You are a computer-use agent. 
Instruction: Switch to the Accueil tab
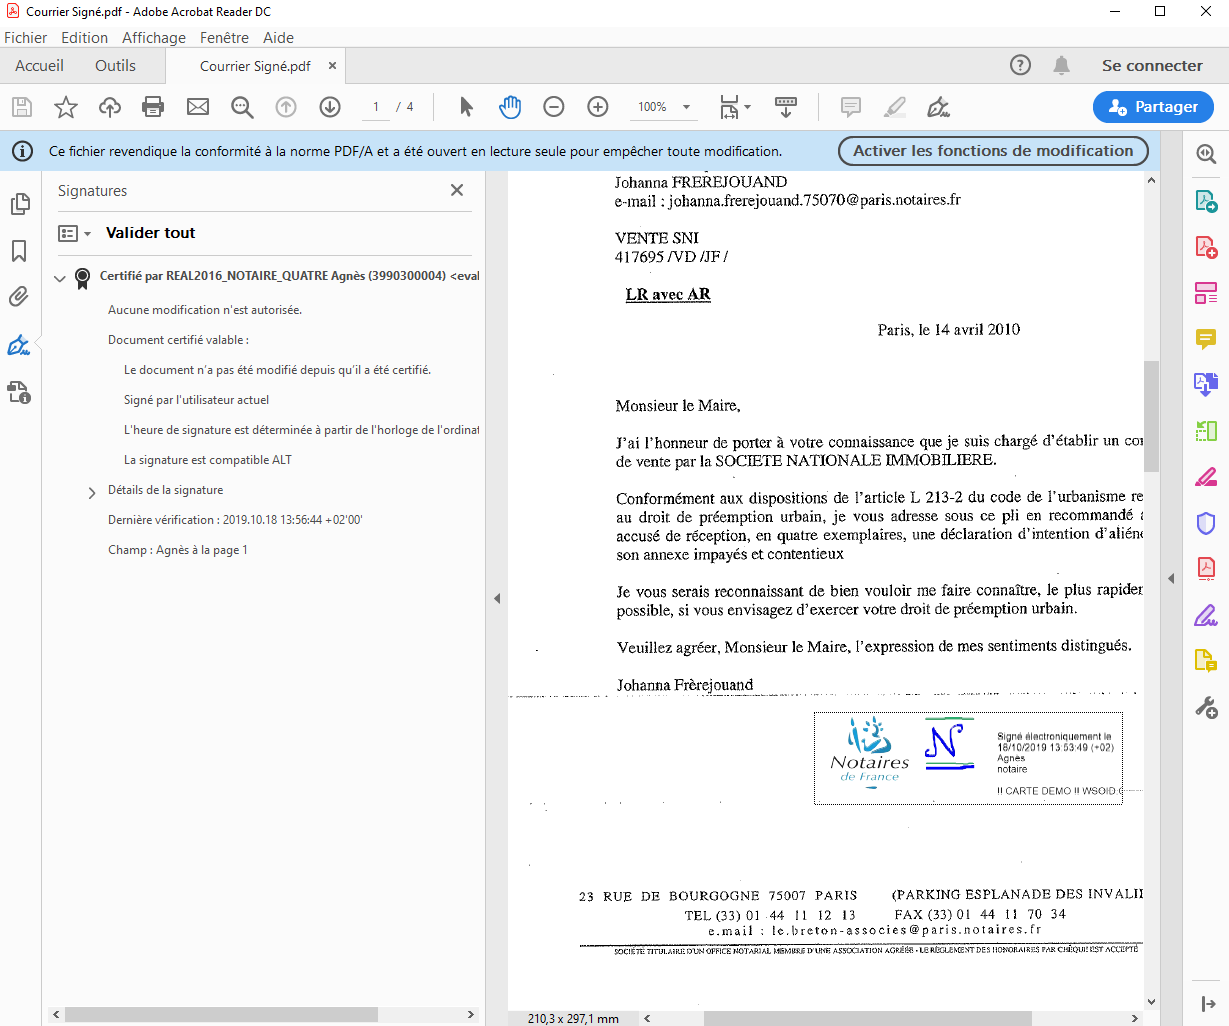39,66
